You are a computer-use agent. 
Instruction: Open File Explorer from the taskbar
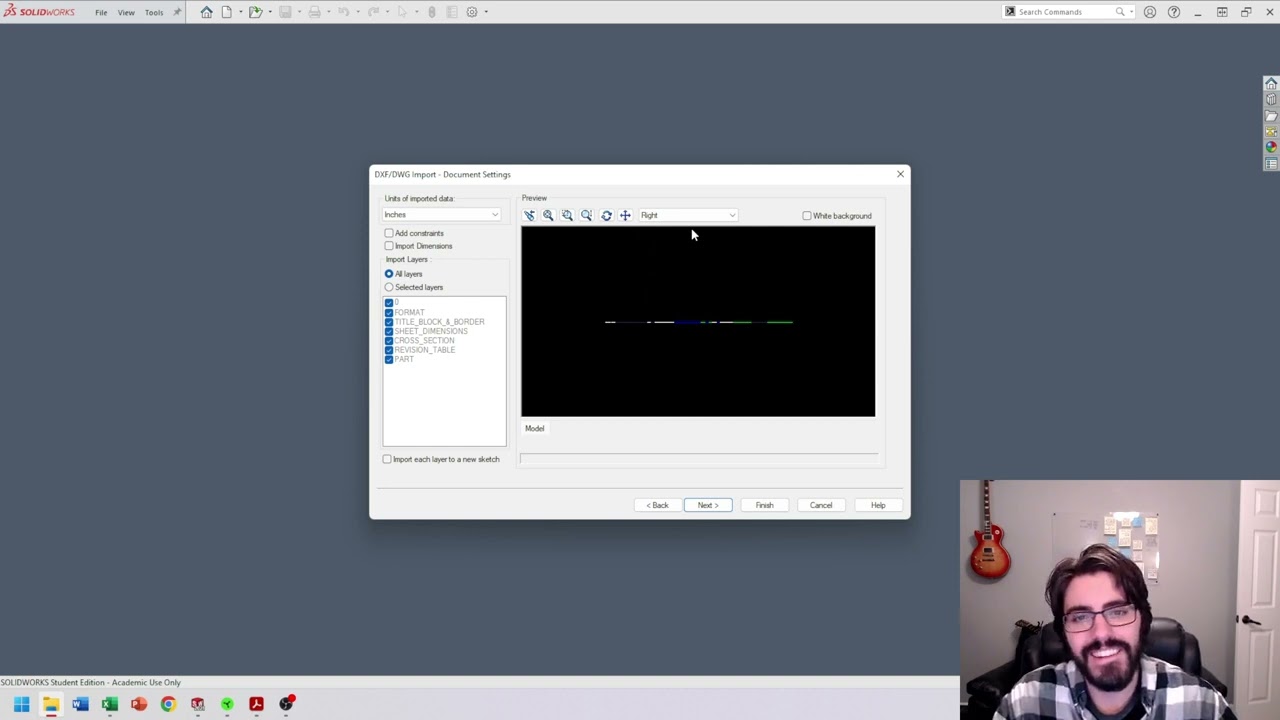pos(50,704)
